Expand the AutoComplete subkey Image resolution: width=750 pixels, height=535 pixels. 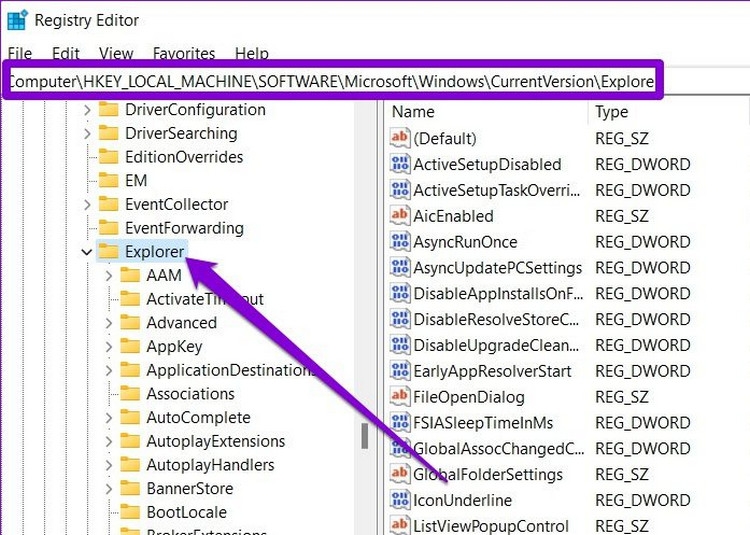coord(109,418)
